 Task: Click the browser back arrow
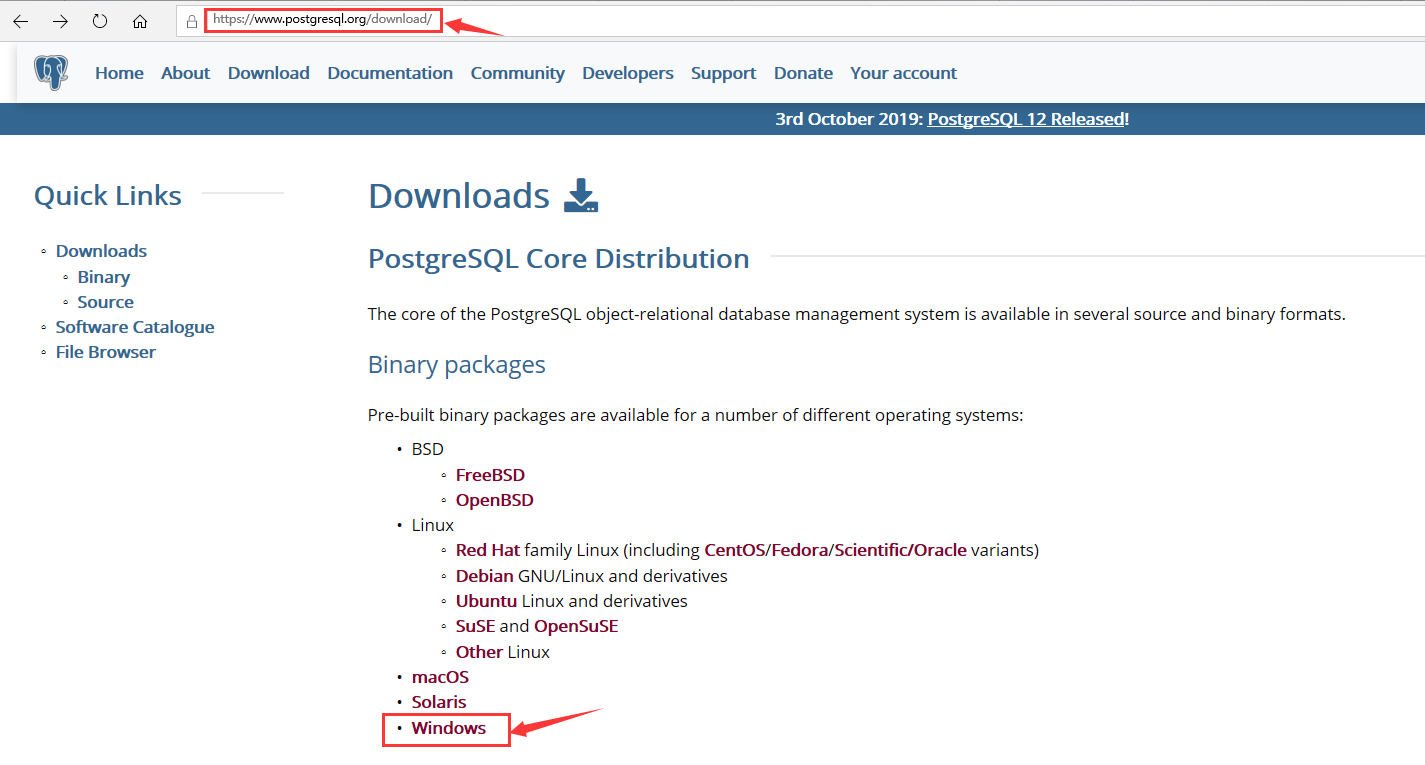click(21, 21)
